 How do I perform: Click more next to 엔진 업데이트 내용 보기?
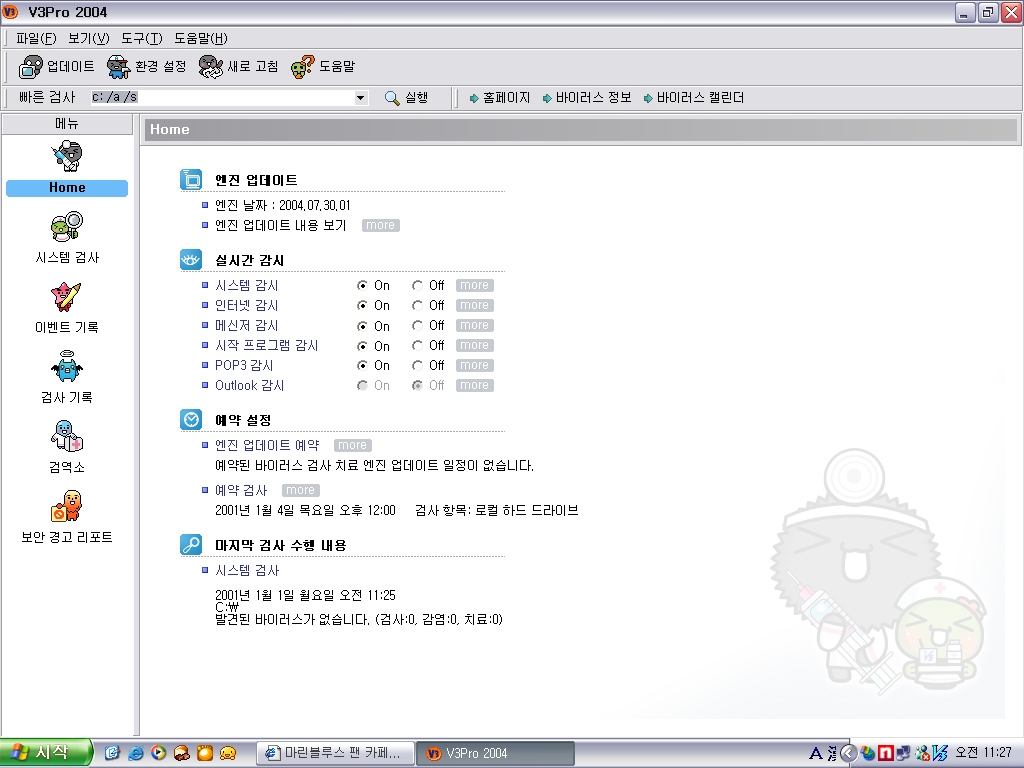(381, 225)
